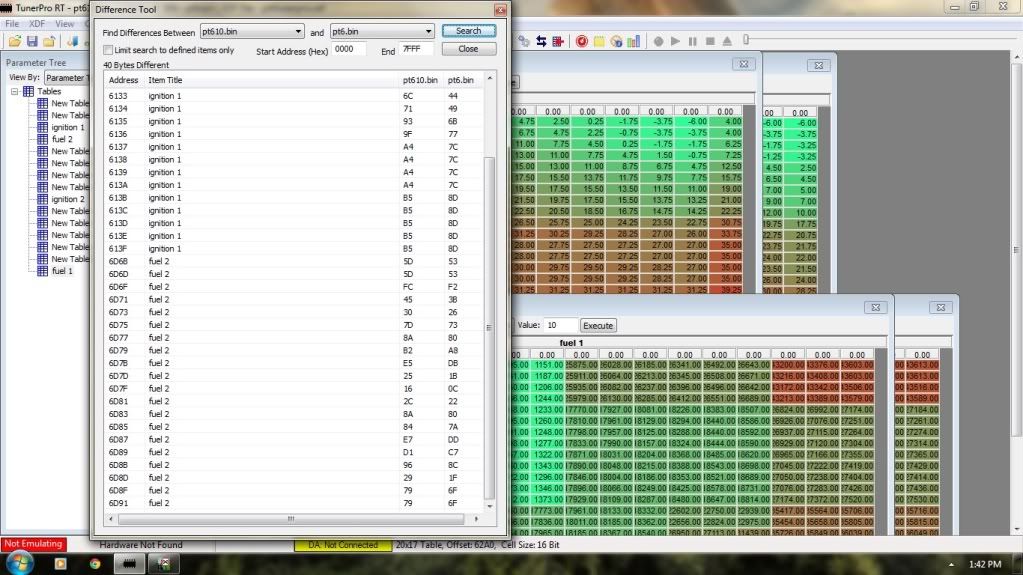Click the Hardware Not Found status text
The width and height of the screenshot is (1023, 575).
tap(141, 544)
